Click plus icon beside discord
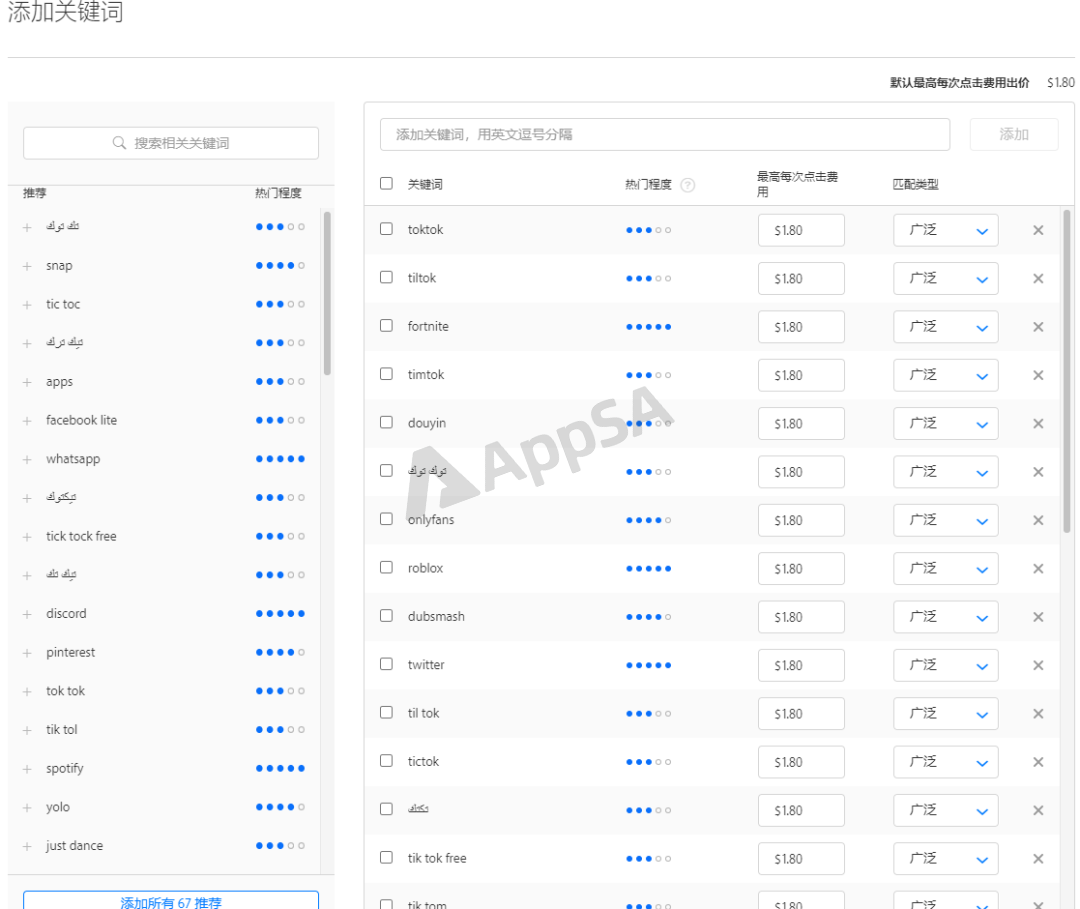1080x909 pixels. [x=27, y=614]
